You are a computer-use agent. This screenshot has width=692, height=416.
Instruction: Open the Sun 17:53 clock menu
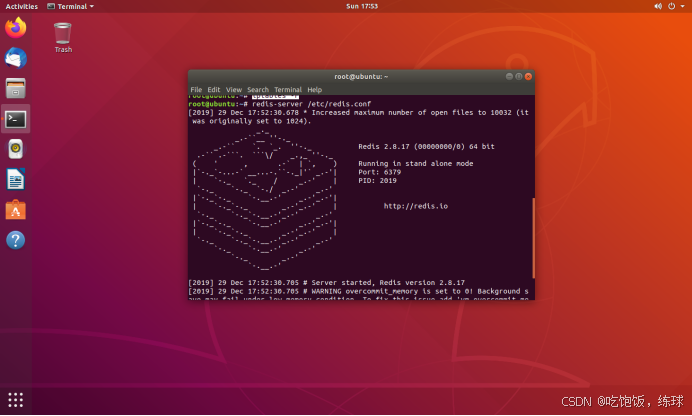(362, 6)
